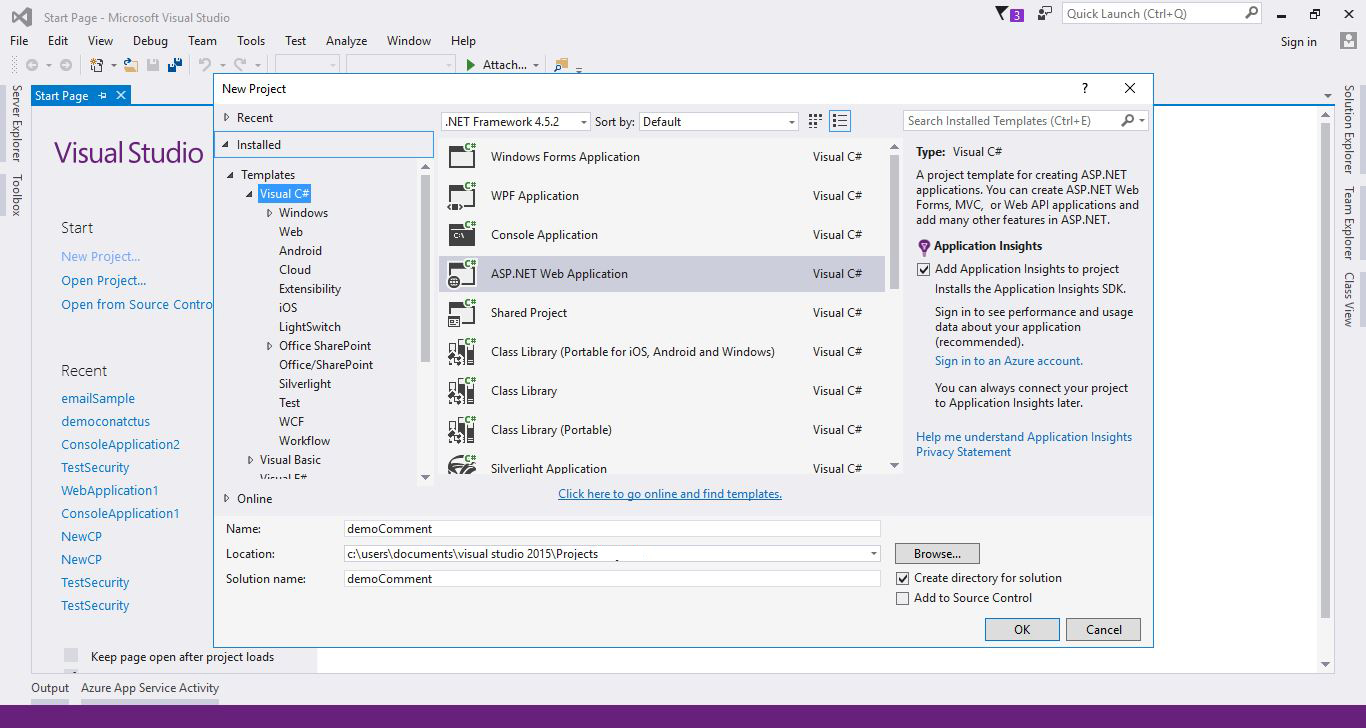Image resolution: width=1366 pixels, height=728 pixels.
Task: Click the Undo toolbar icon
Action: [205, 65]
